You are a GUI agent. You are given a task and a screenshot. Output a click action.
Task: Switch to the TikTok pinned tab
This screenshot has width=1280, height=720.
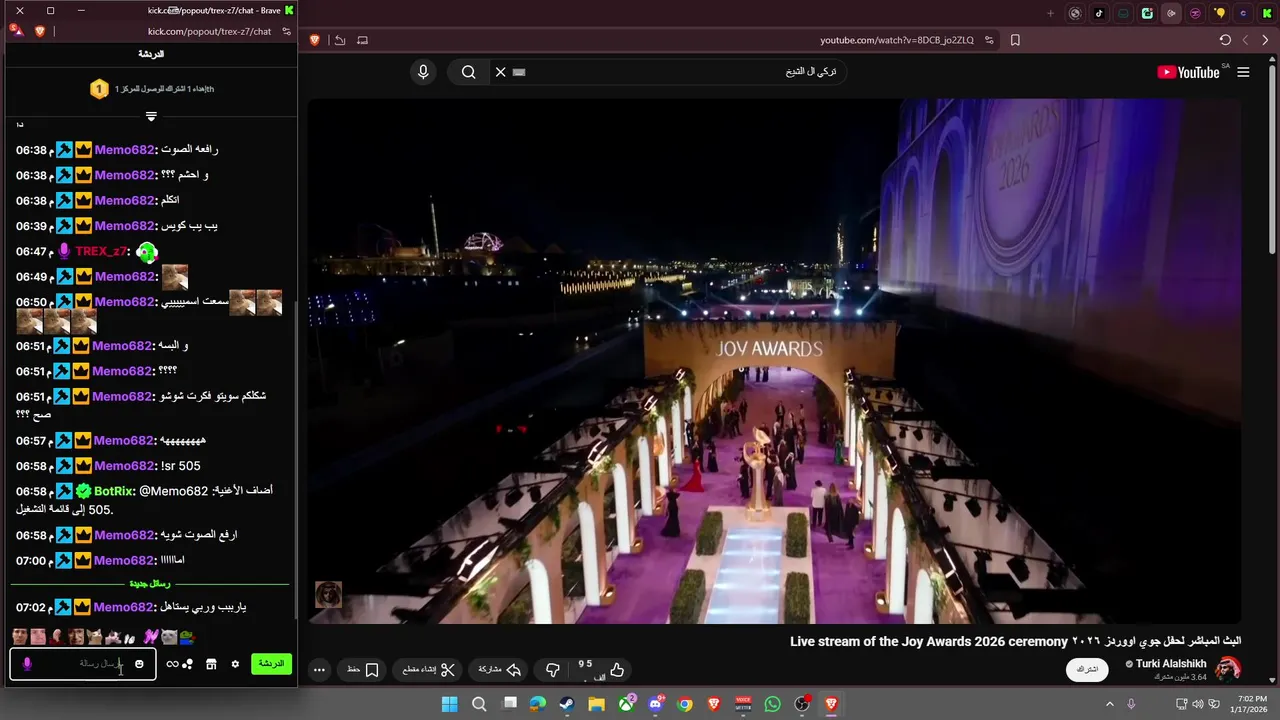1099,13
